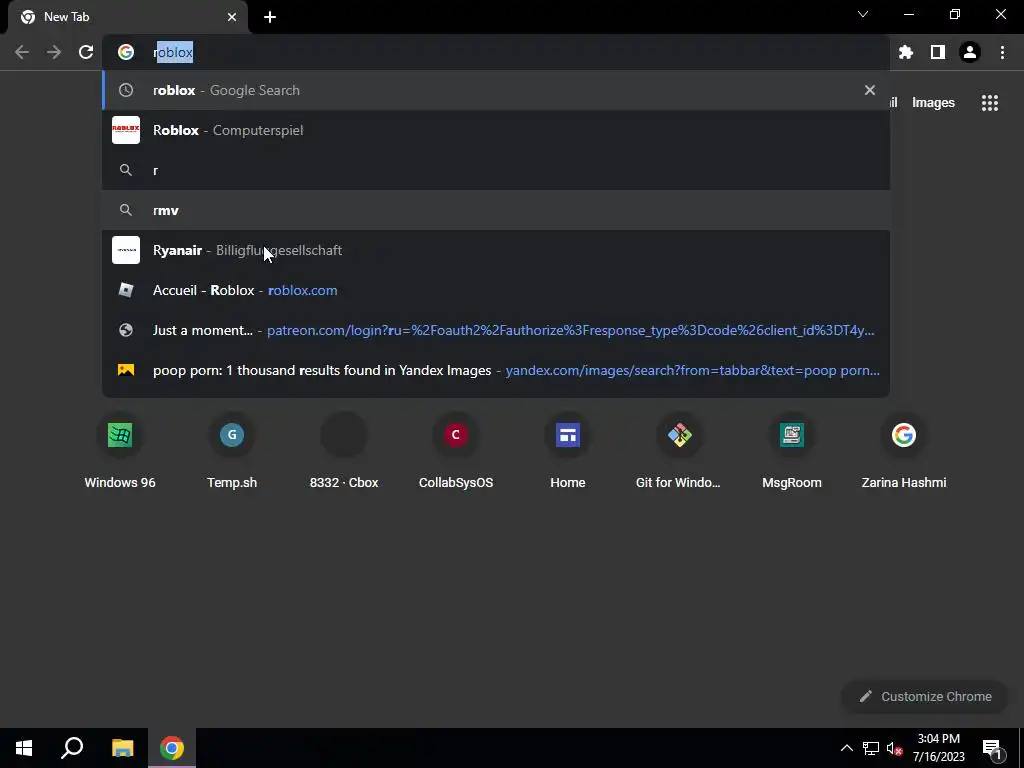Open File Explorer from the taskbar
1024x768 pixels.
coord(122,748)
